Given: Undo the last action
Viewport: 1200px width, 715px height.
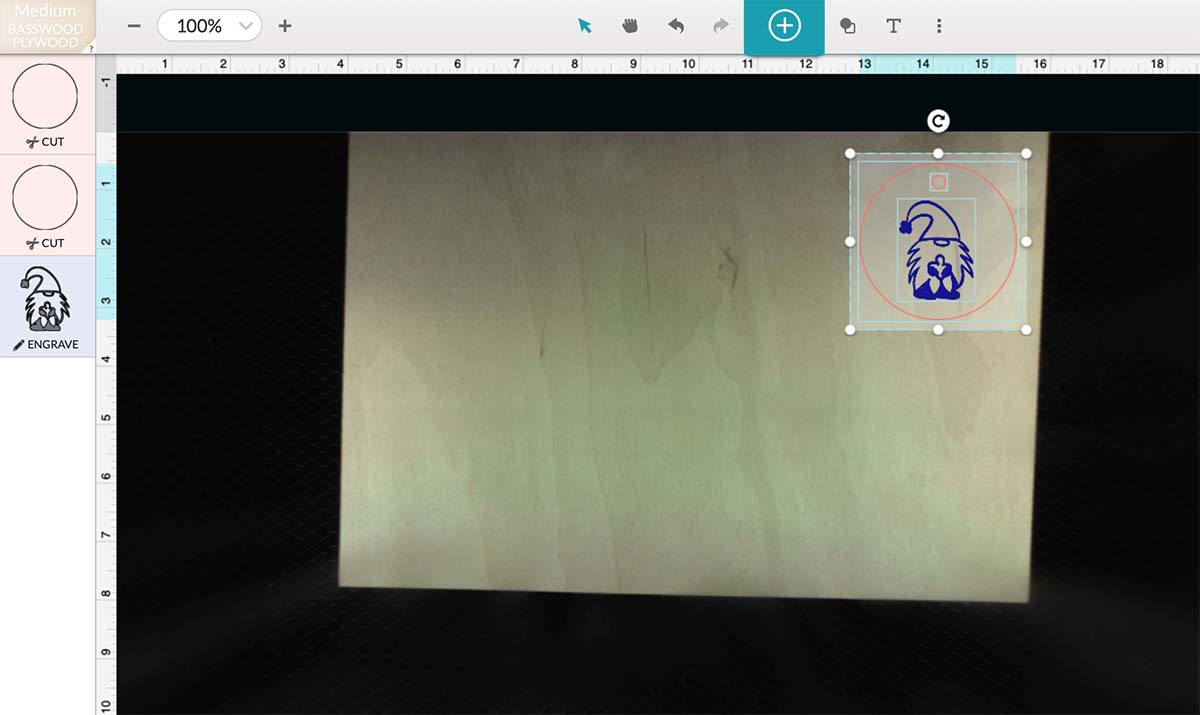Looking at the screenshot, I should click(676, 26).
